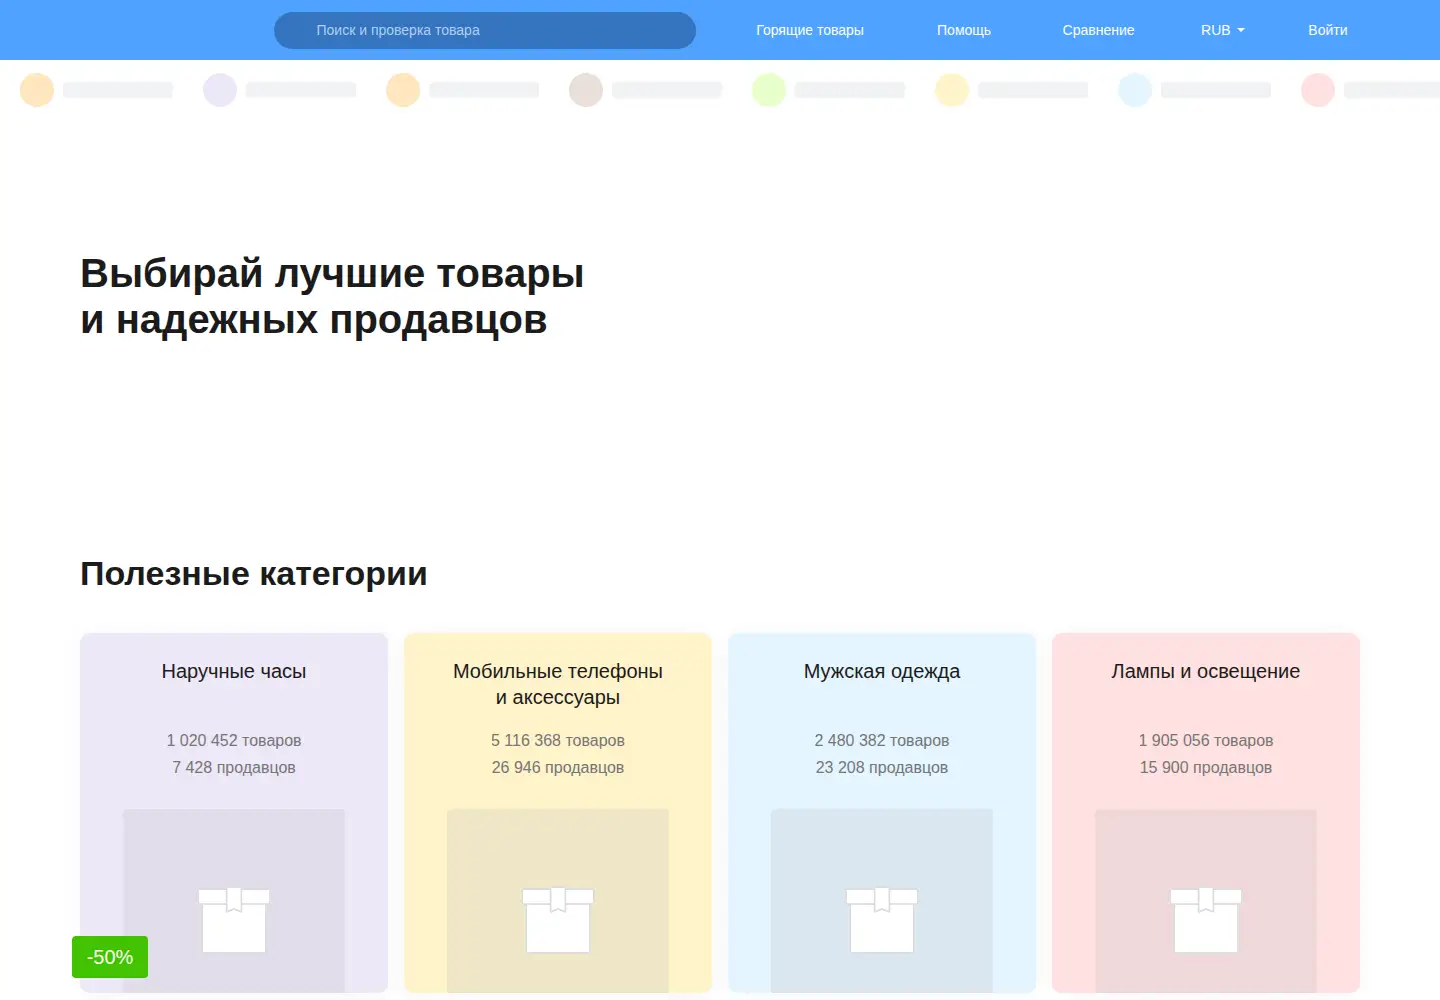Click the '26 946 продавцов' text
1440x1000 pixels.
(558, 767)
